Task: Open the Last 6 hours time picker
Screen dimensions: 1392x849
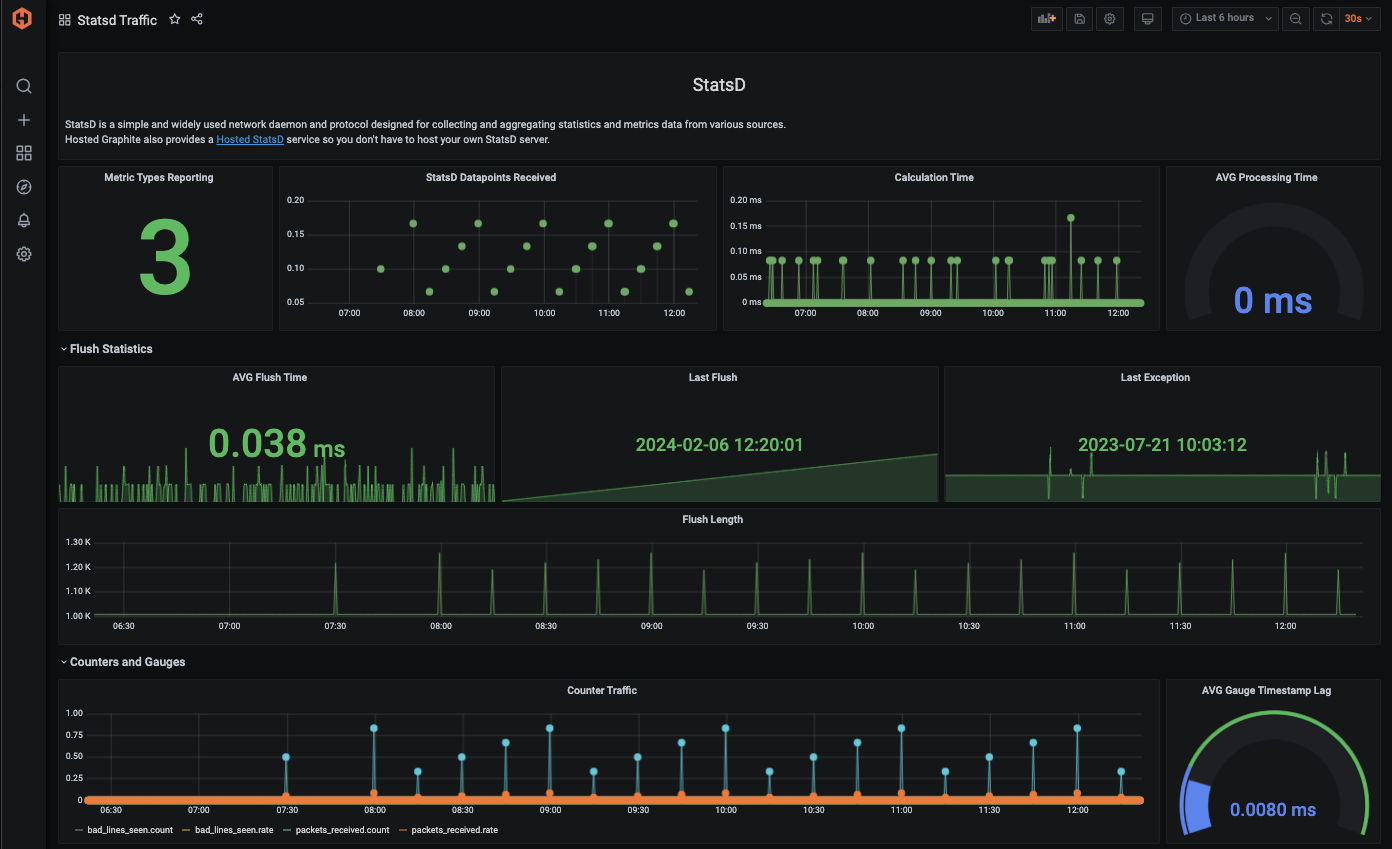Action: 1225,18
